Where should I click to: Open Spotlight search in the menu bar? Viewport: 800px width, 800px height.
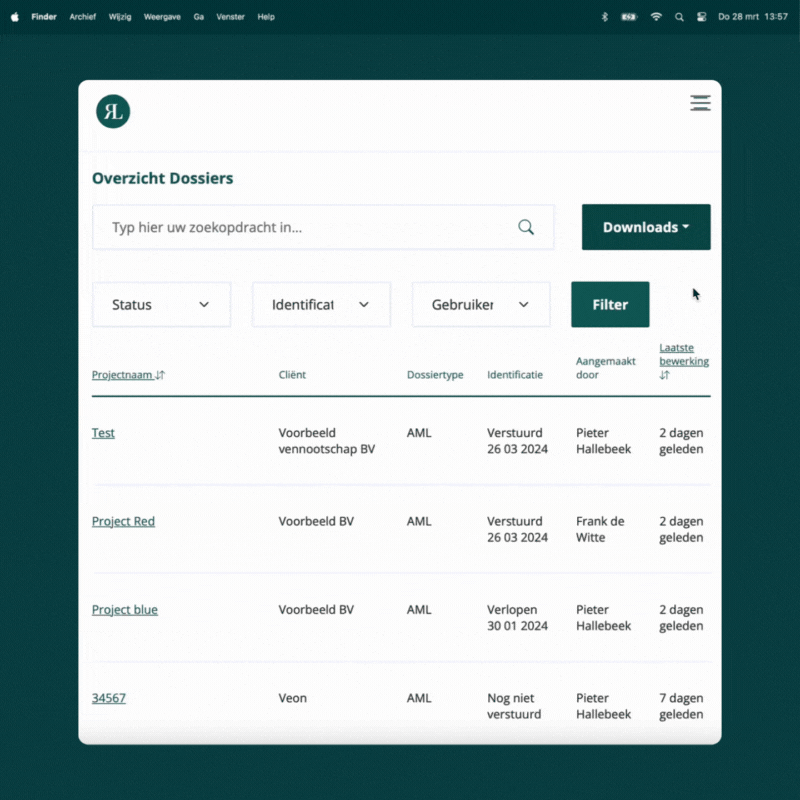pos(680,17)
